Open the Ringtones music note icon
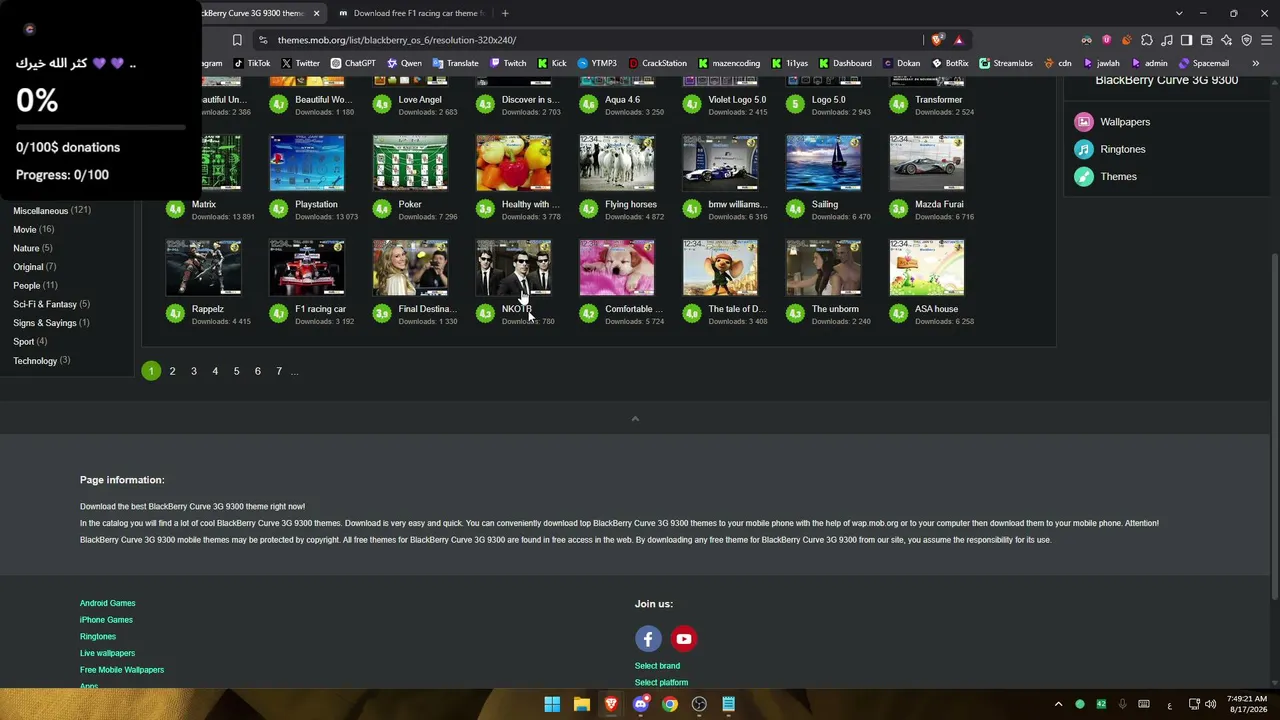The image size is (1280, 720). click(x=1084, y=149)
